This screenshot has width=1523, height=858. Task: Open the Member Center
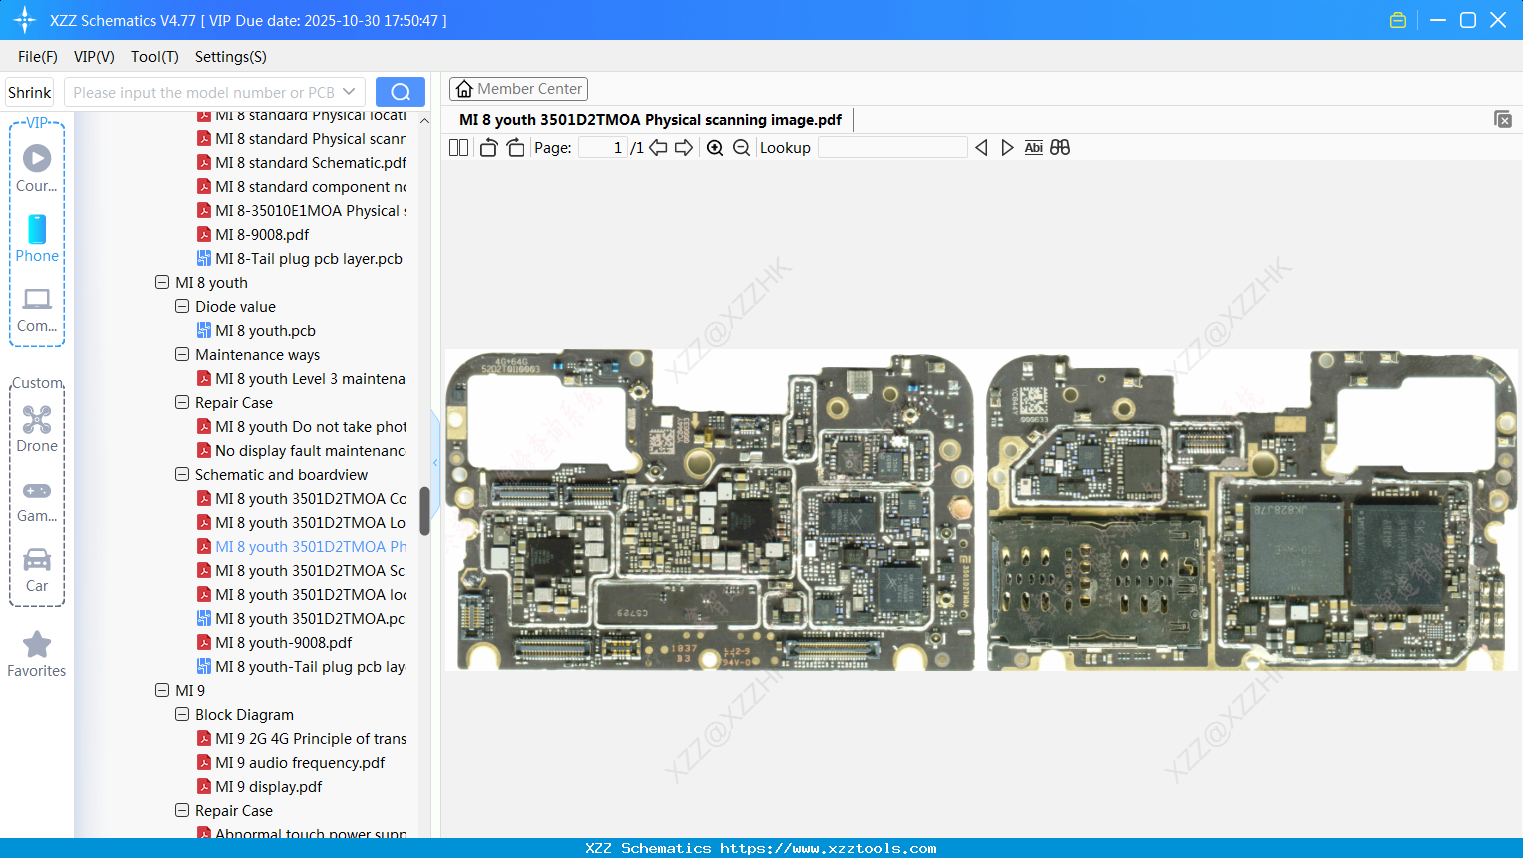[x=518, y=88]
